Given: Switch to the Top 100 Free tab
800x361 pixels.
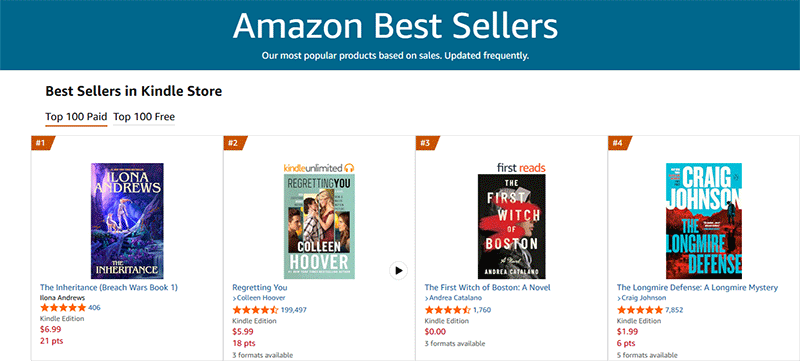Looking at the screenshot, I should 144,117.
